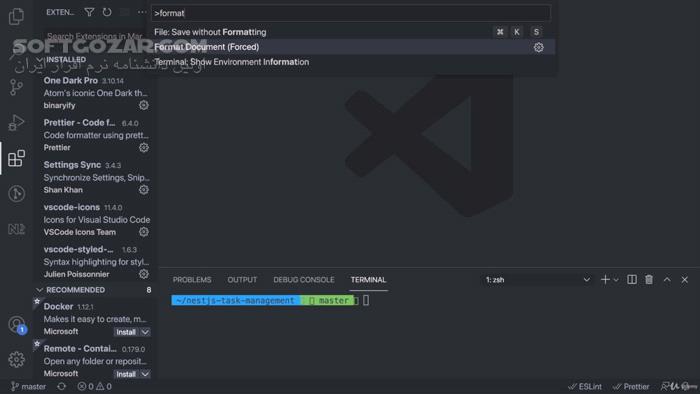
Task: Switch to the PROBLEMS tab
Action: 192,280
